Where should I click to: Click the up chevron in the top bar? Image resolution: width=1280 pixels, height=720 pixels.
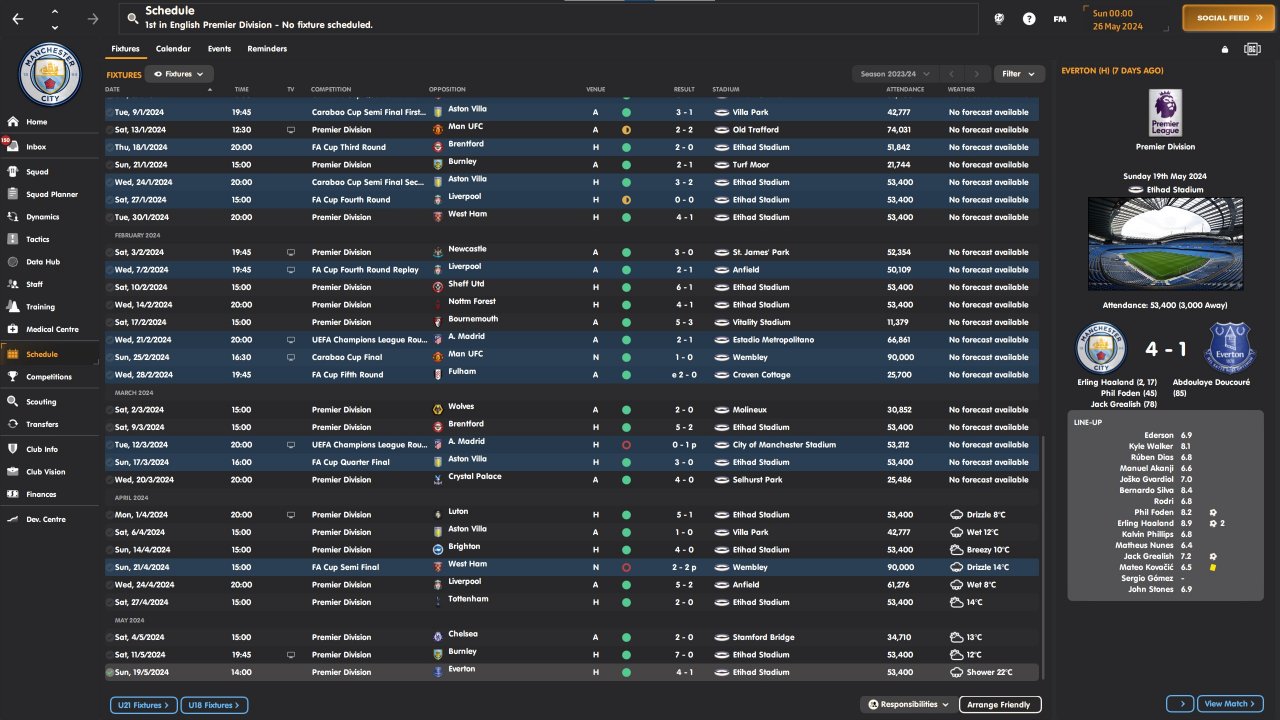point(54,12)
